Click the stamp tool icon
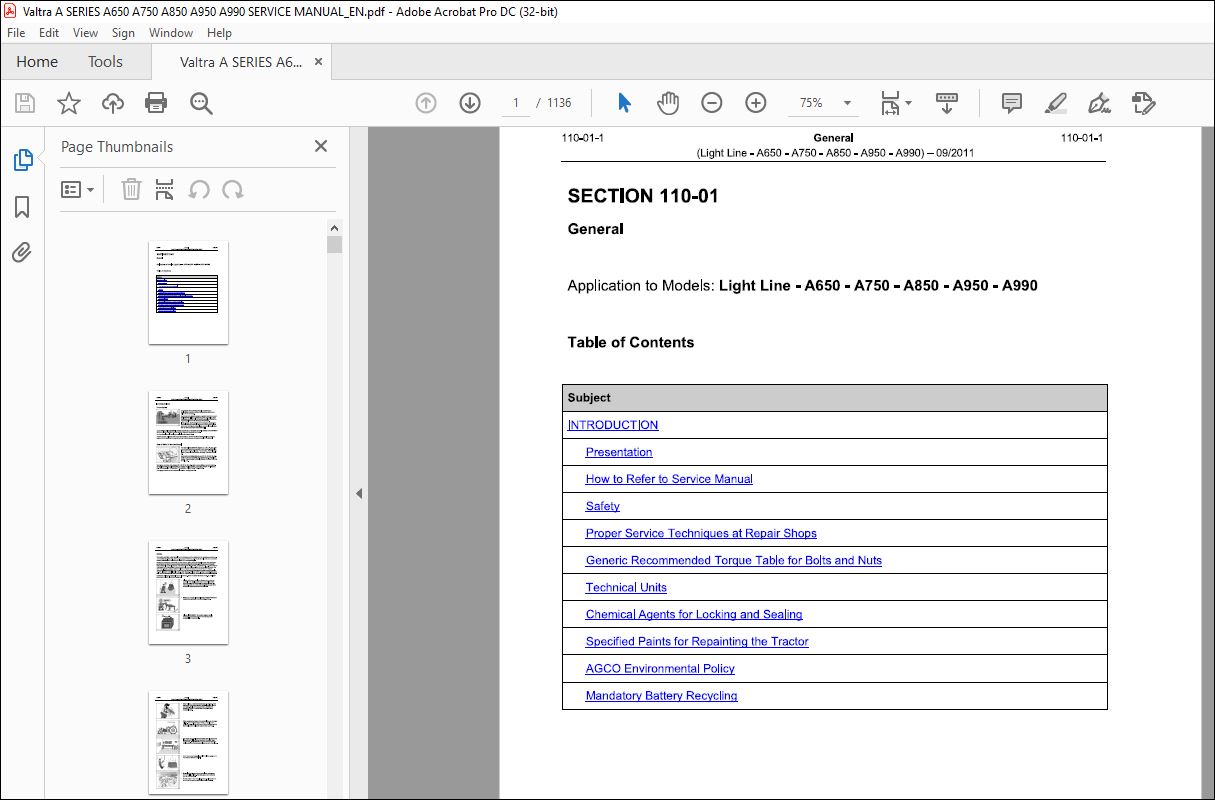The height and width of the screenshot is (800, 1215). (x=1143, y=103)
